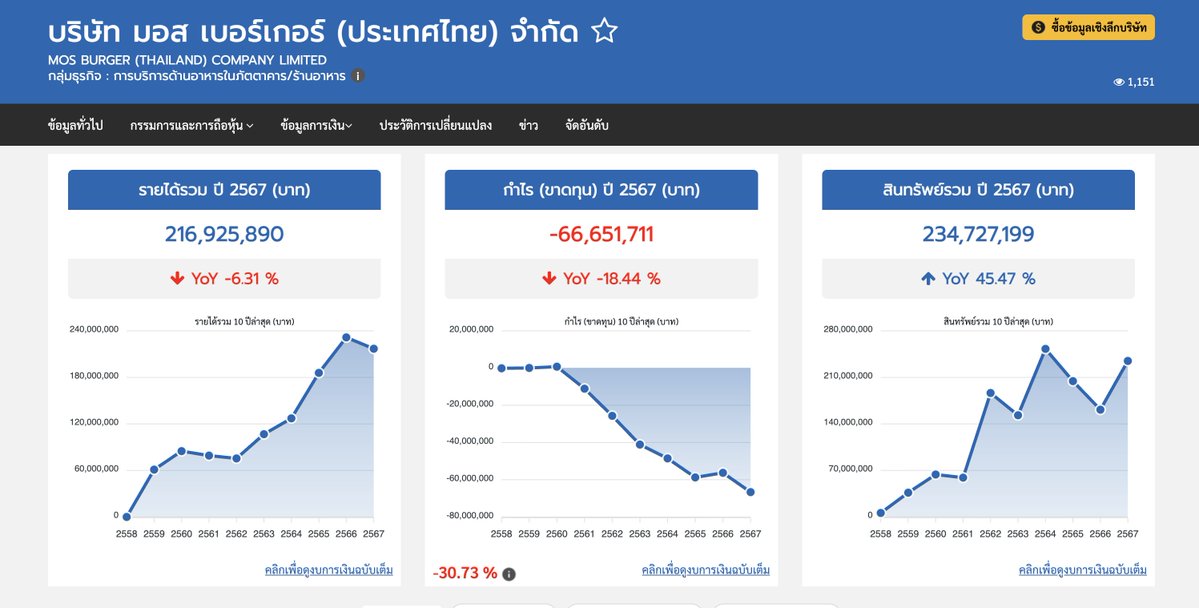This screenshot has height=608, width=1199.
Task: Expand the ข้อมูลการเงิน dropdown menu
Action: [317, 125]
